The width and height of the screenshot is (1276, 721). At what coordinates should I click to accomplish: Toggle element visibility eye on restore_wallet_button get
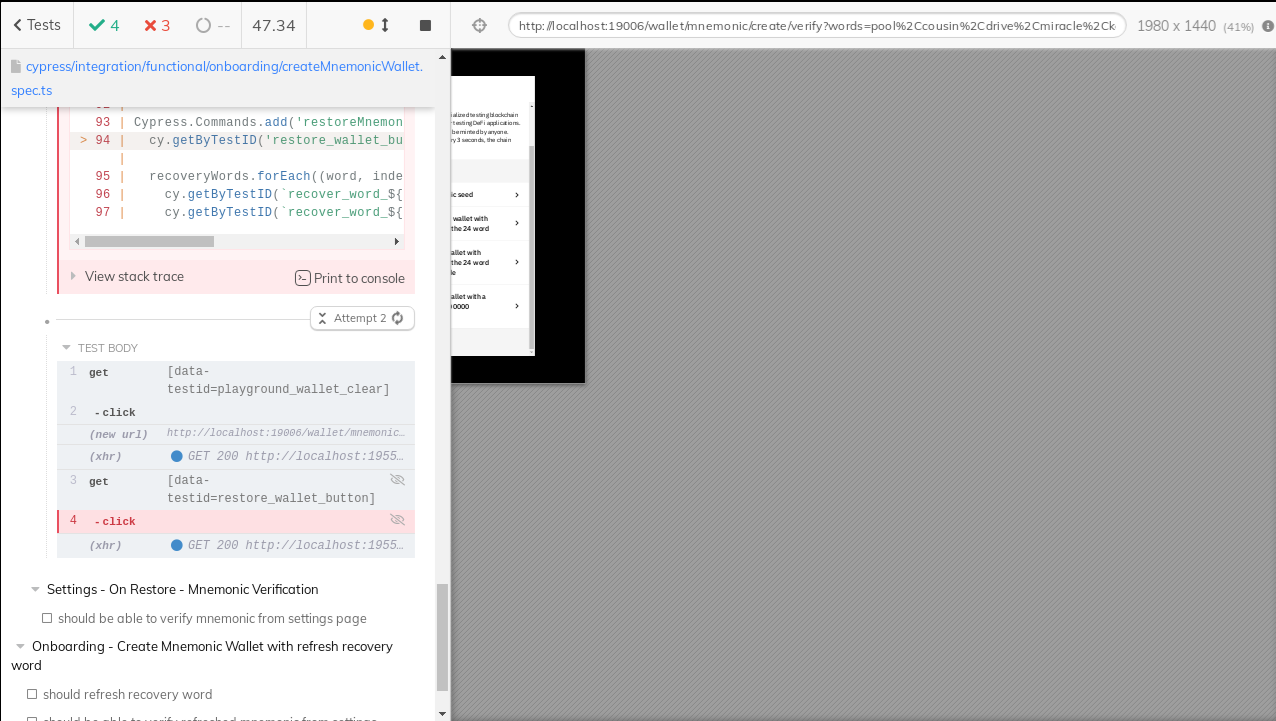[397, 479]
